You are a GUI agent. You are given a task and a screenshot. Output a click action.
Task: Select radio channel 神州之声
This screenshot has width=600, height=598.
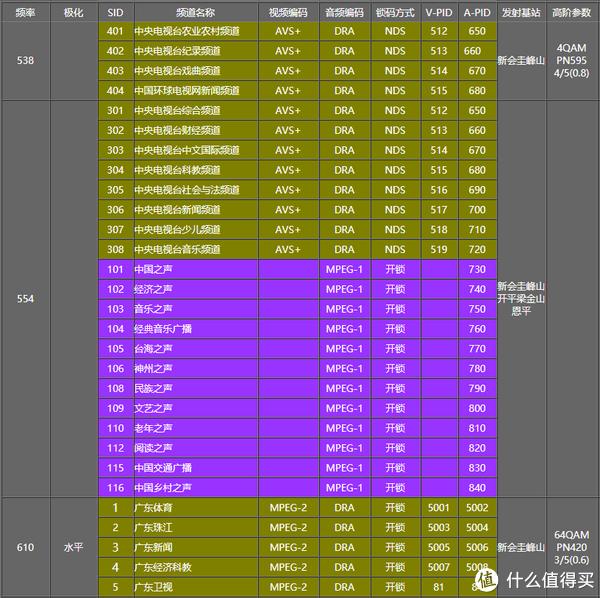tap(153, 369)
